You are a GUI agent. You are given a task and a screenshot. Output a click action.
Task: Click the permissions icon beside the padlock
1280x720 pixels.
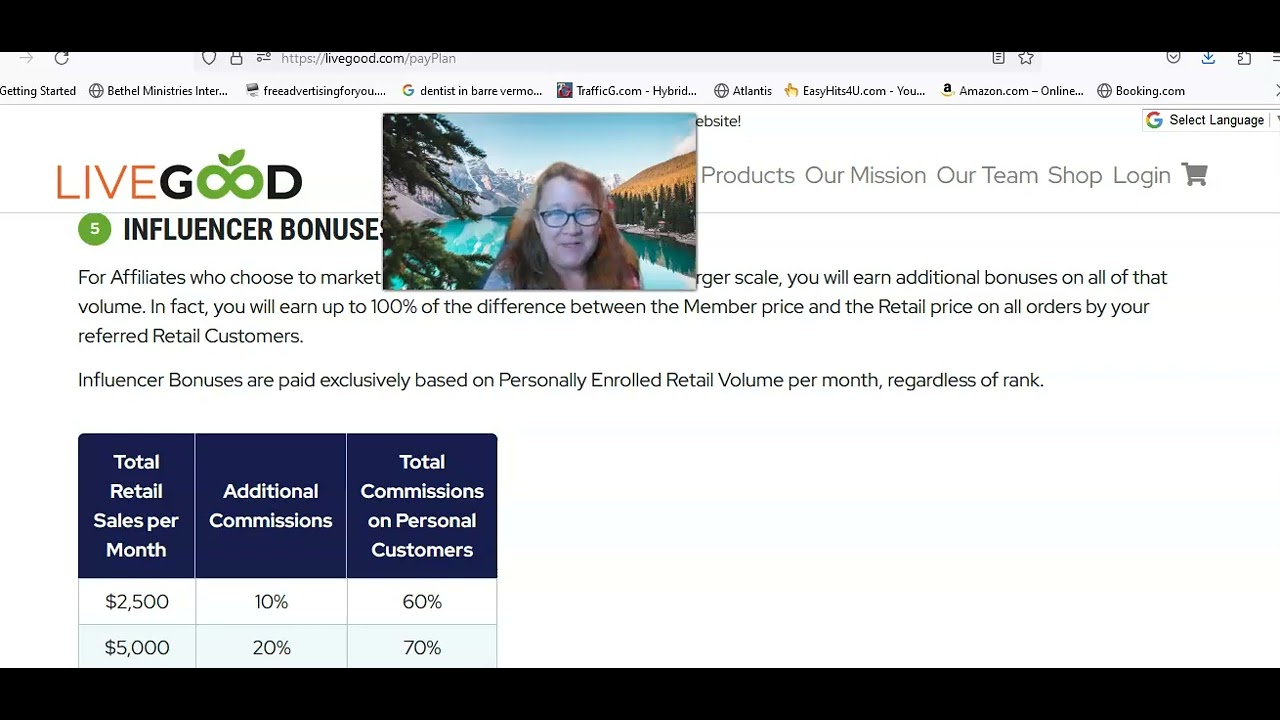point(263,58)
